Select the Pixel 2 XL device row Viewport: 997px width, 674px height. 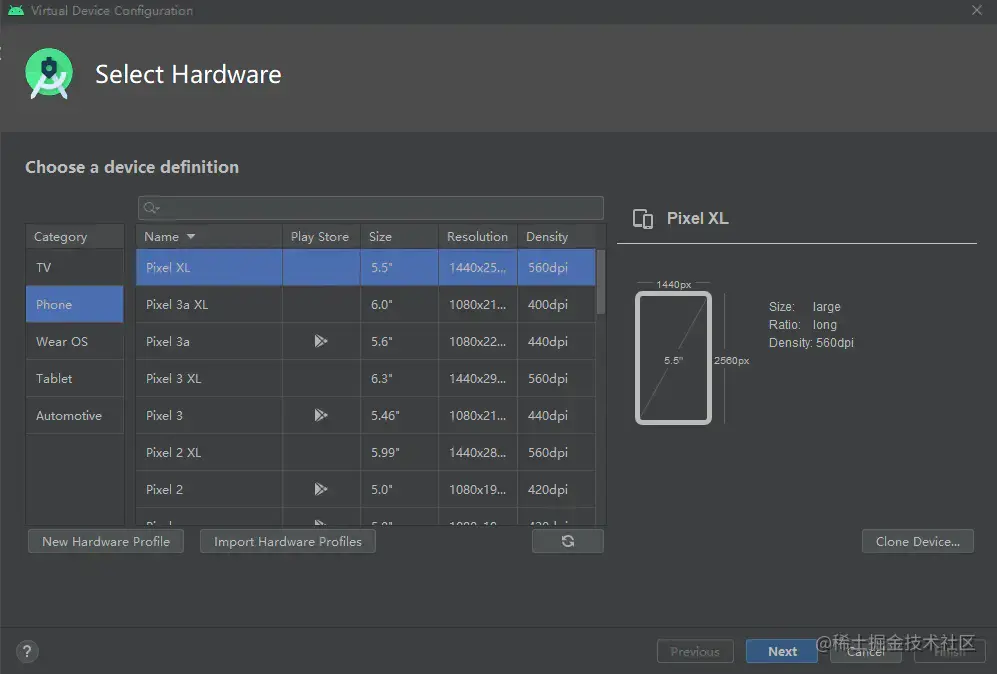pyautogui.click(x=366, y=452)
